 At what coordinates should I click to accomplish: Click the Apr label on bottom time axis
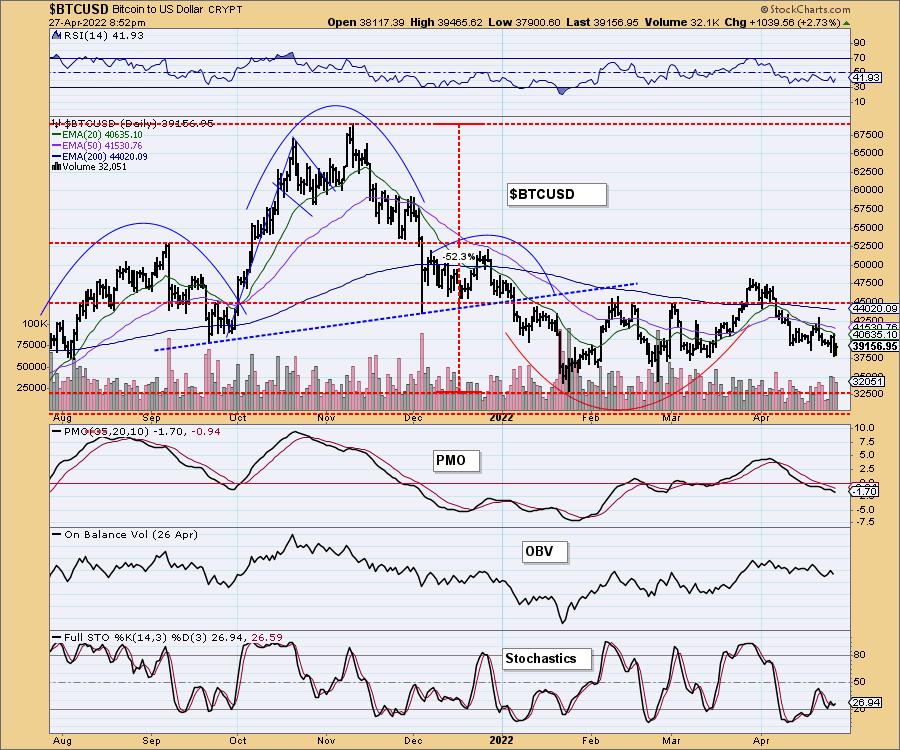click(x=761, y=740)
